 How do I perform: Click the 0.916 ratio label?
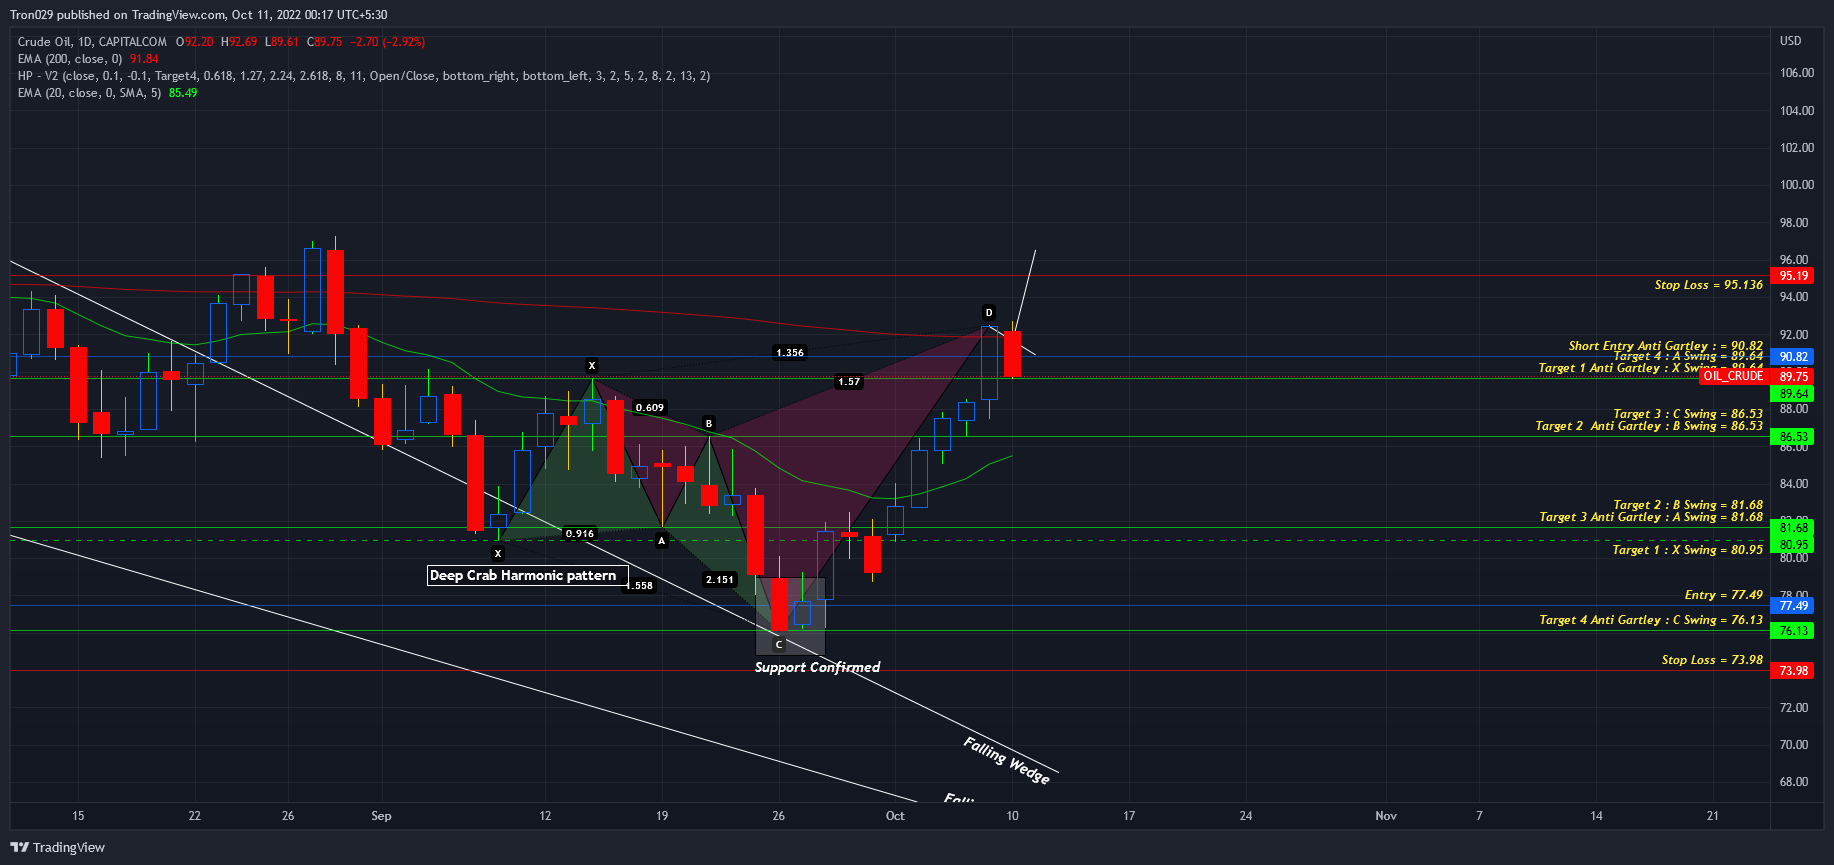(580, 534)
